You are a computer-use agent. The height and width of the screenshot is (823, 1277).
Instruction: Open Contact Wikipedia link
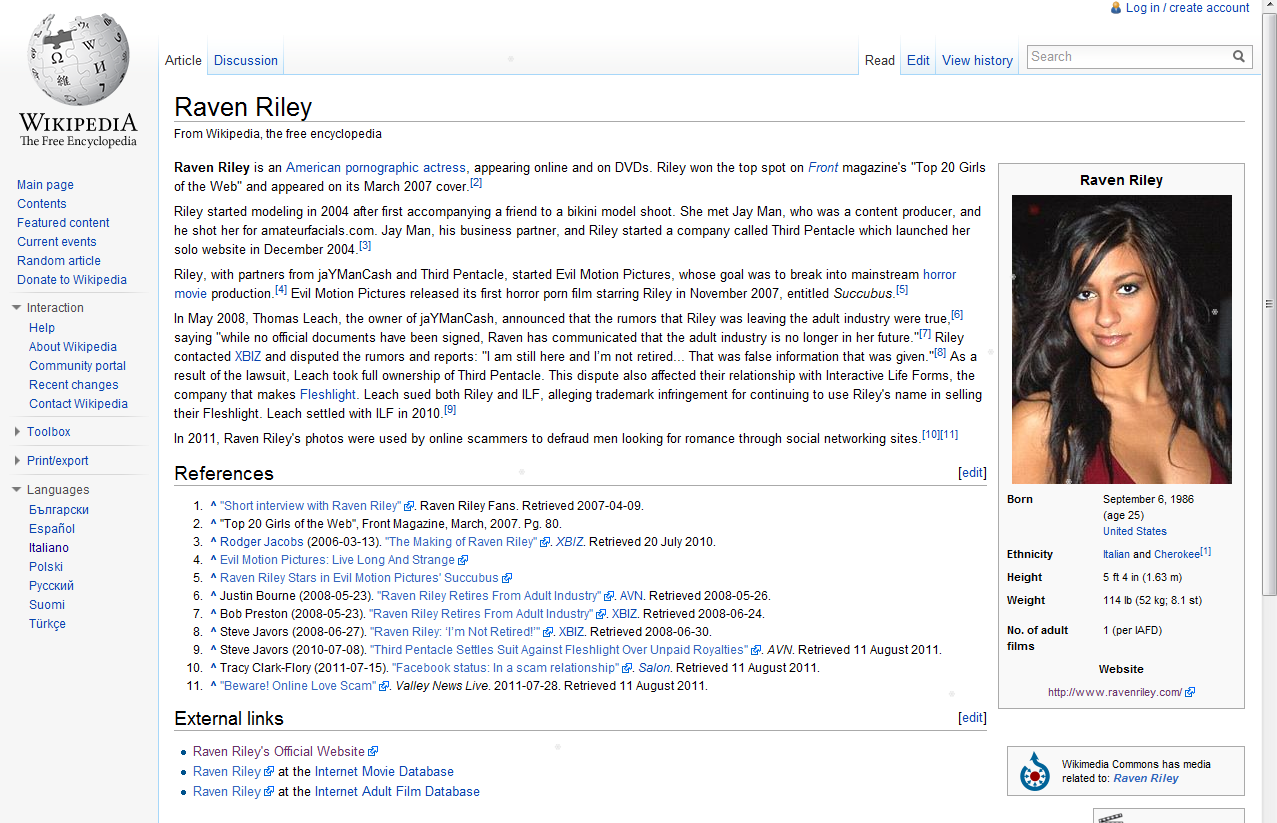click(x=78, y=404)
